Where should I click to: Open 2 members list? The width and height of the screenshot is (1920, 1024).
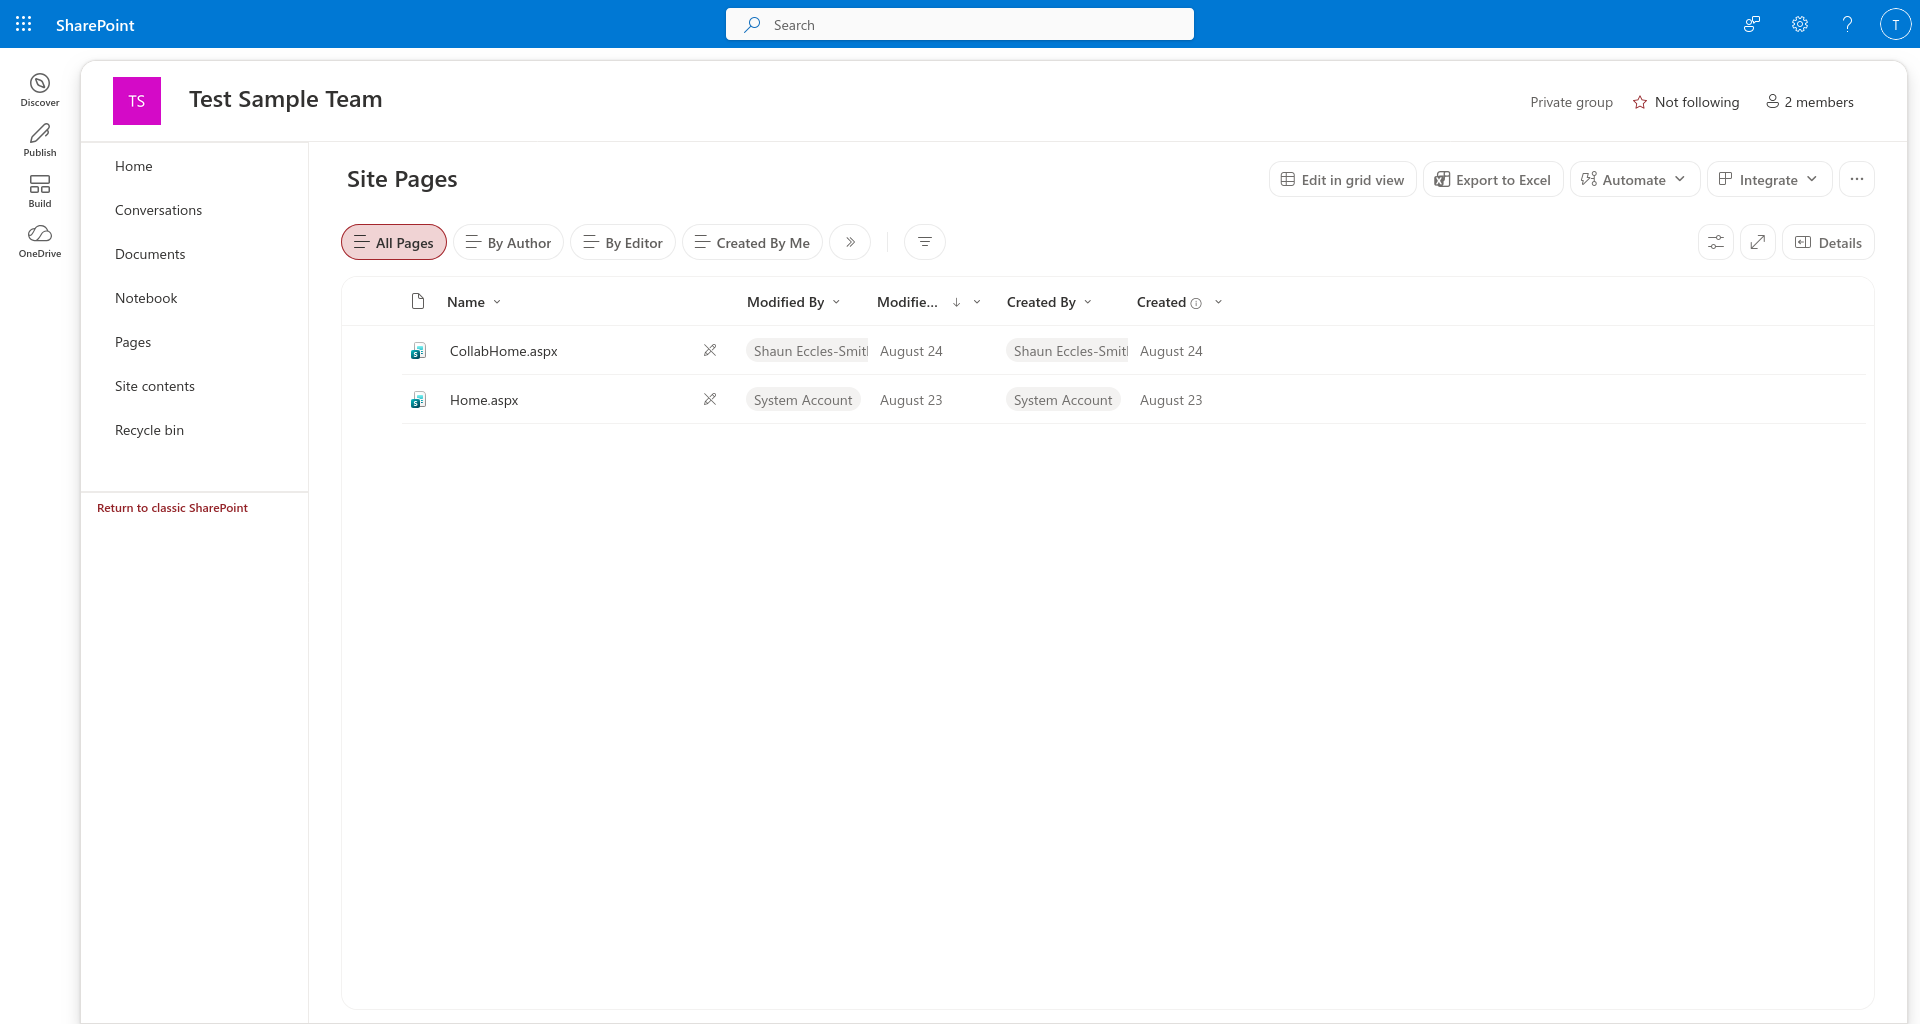pyautogui.click(x=1810, y=102)
